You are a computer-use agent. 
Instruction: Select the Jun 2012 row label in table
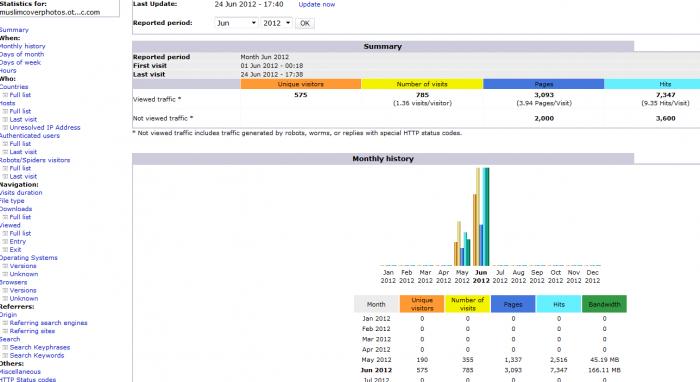(376, 370)
